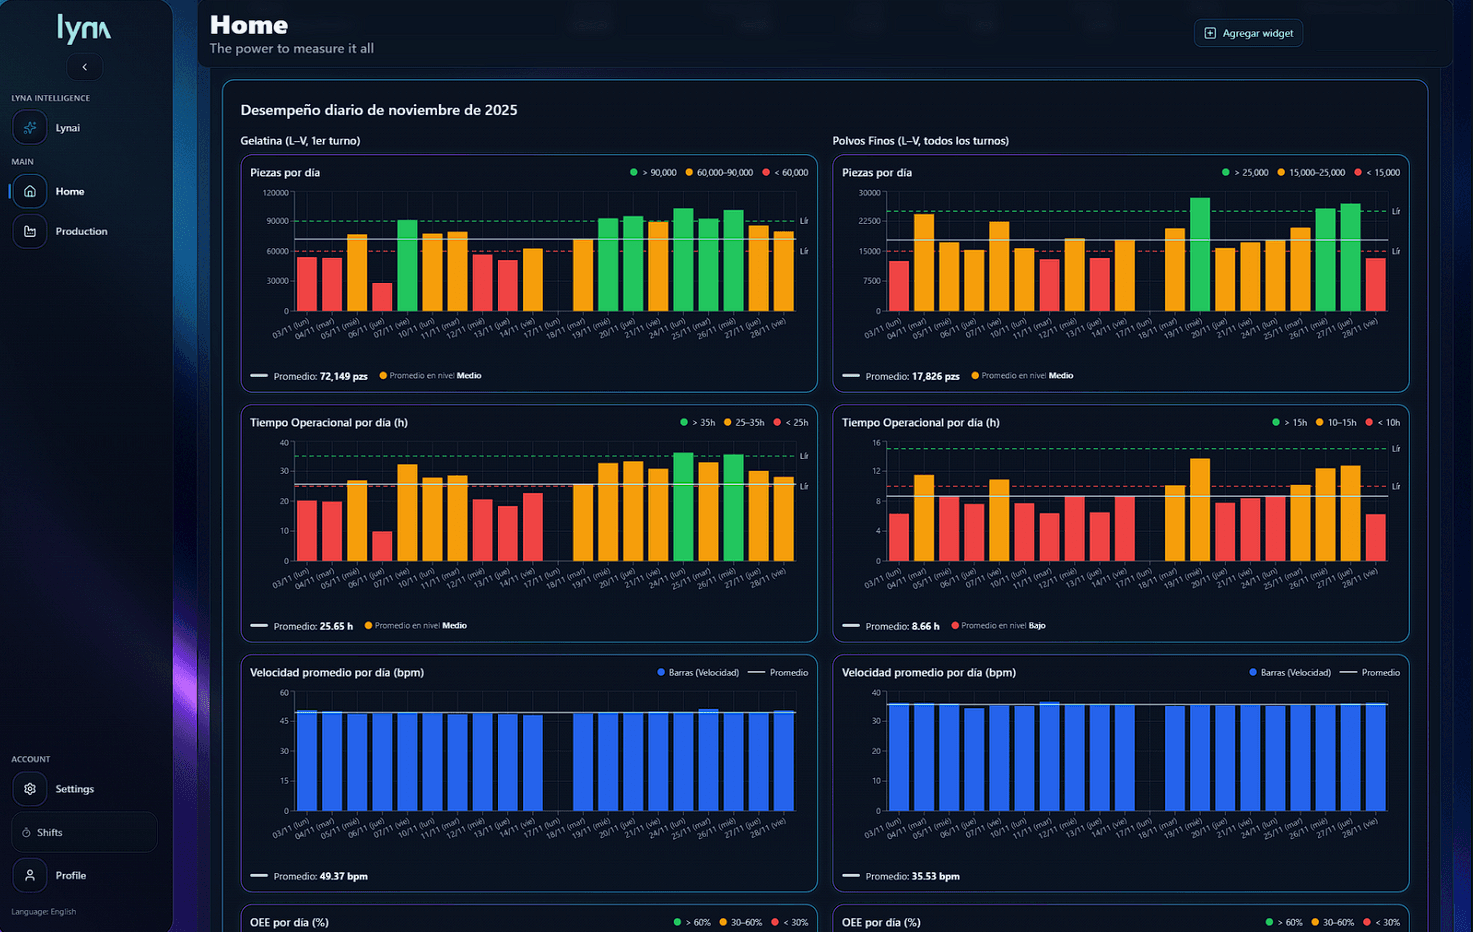This screenshot has height=932, width=1473.
Task: Click the Lyna logo at the top
Action: 85,29
